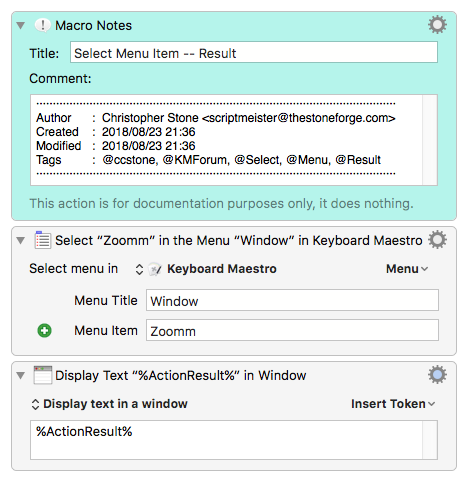Open the Menu dropdown
The image size is (468, 485).
[407, 269]
